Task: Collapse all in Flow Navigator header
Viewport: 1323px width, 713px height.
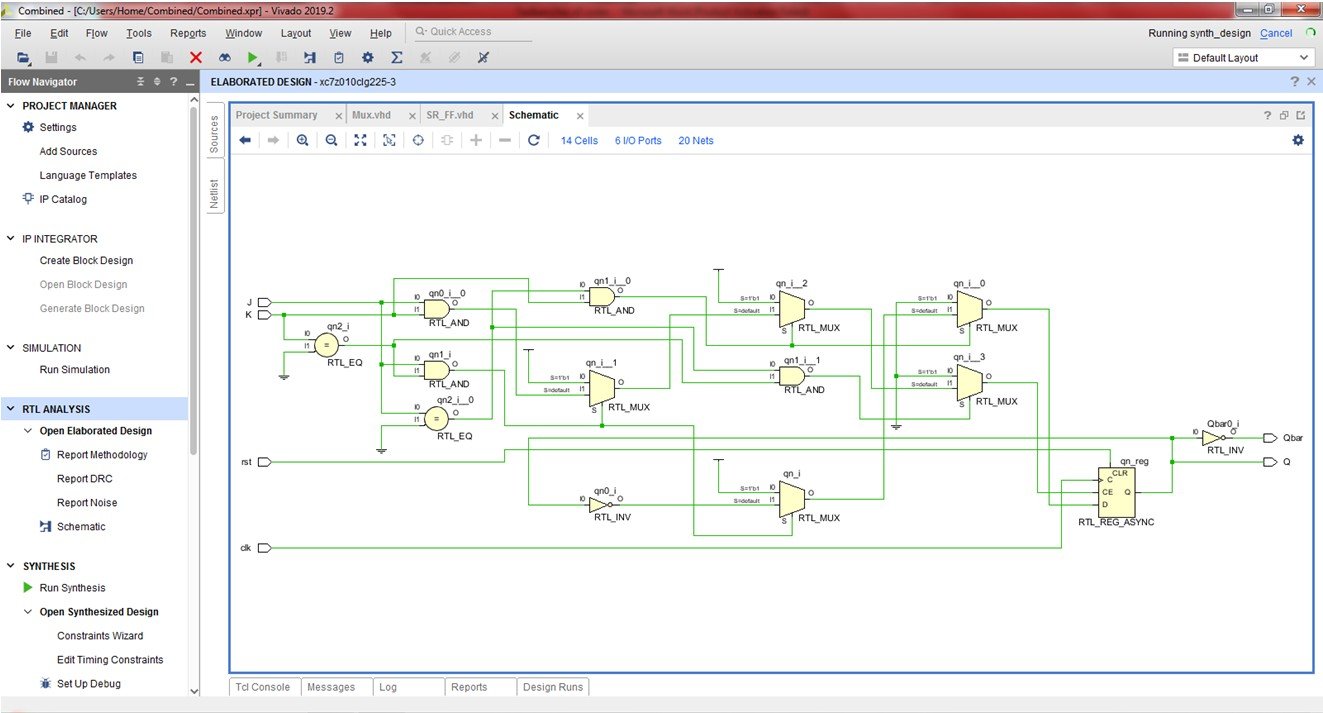Action: (141, 82)
